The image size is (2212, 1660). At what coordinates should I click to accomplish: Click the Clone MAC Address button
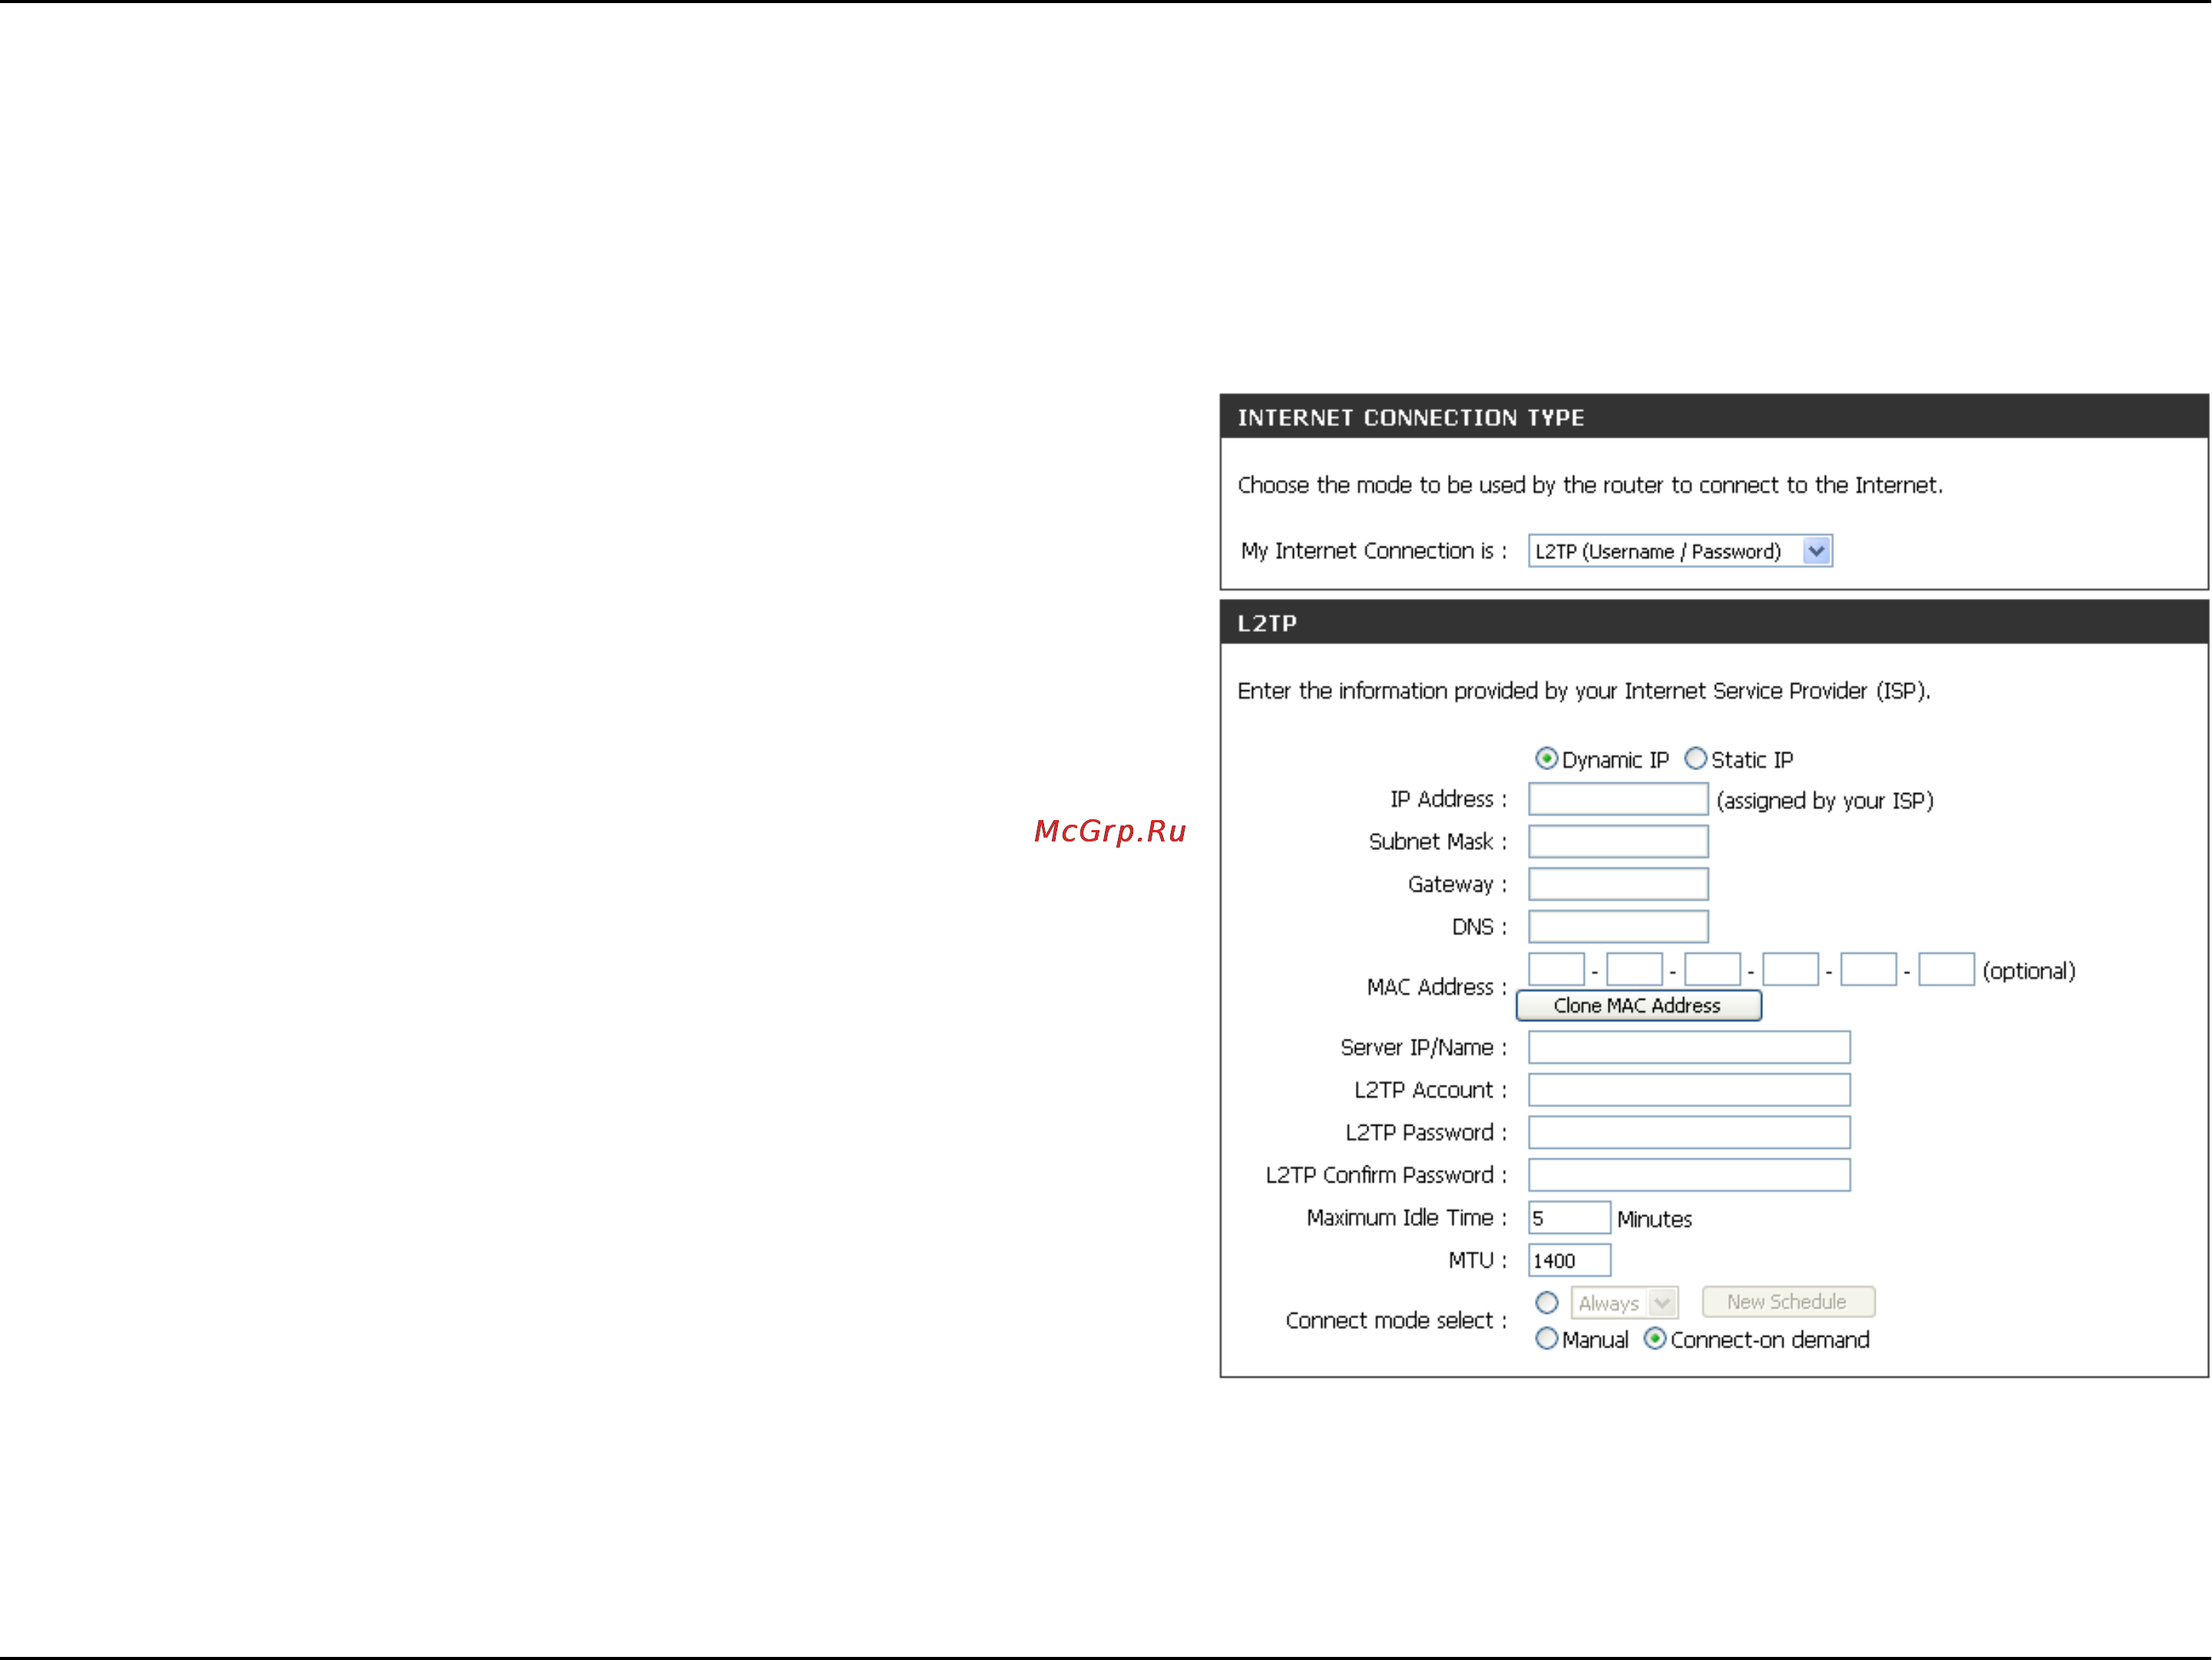pyautogui.click(x=1638, y=1006)
